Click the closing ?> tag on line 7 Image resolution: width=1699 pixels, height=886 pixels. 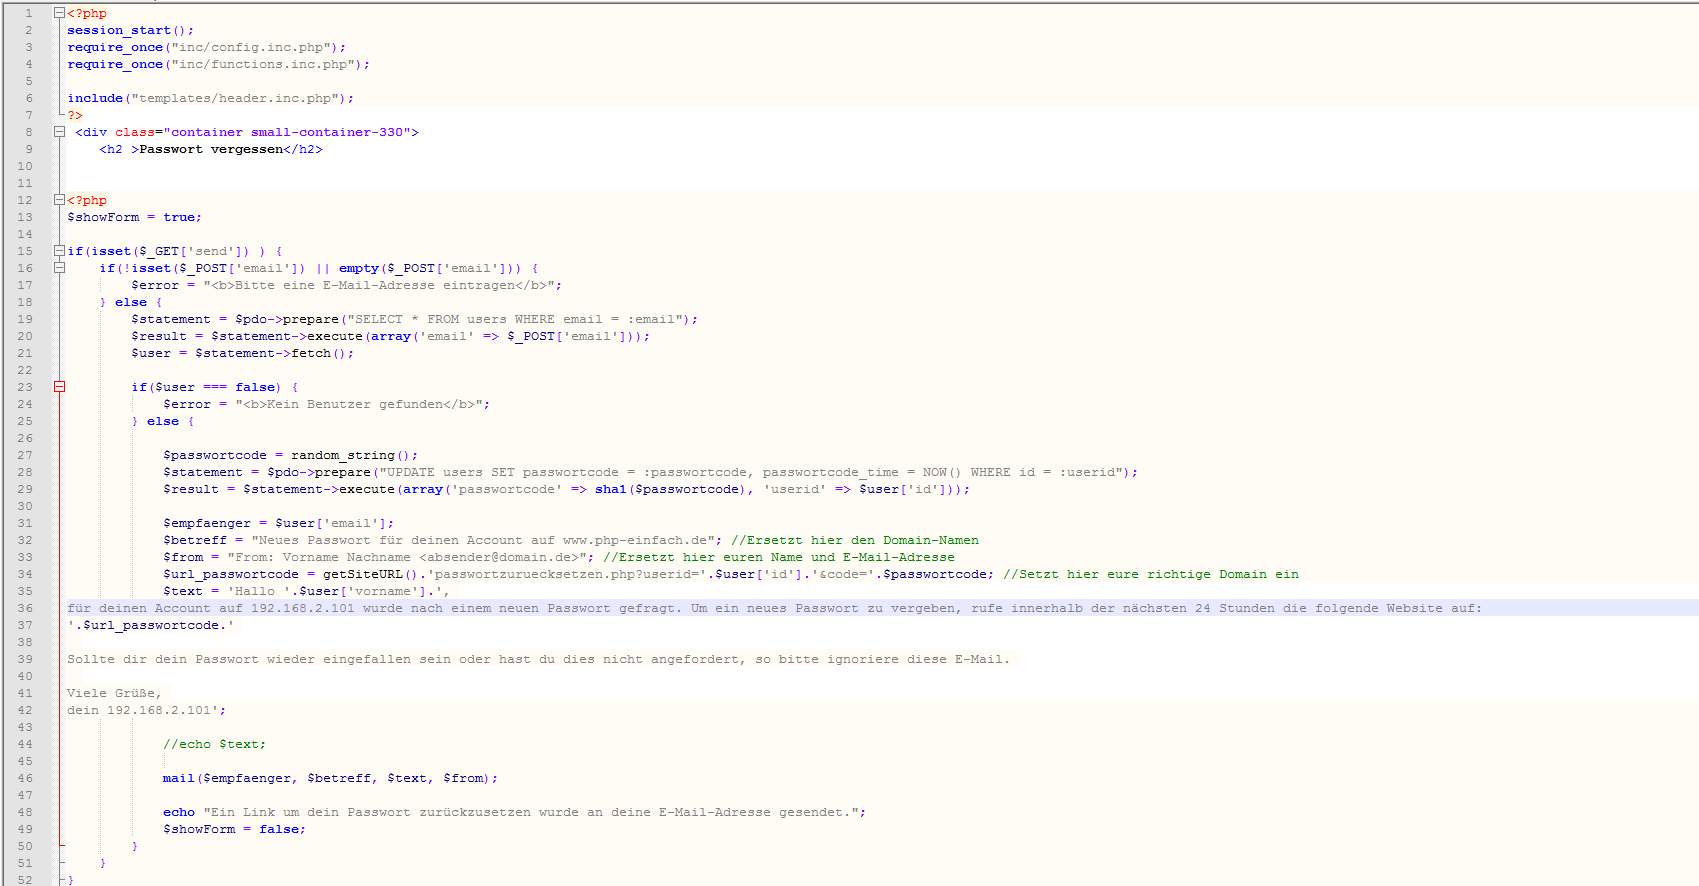click(75, 115)
